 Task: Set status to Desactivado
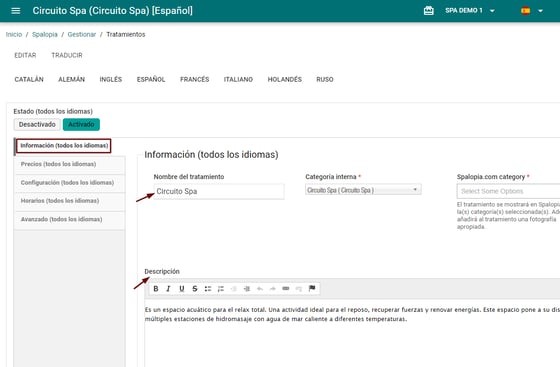coord(37,125)
